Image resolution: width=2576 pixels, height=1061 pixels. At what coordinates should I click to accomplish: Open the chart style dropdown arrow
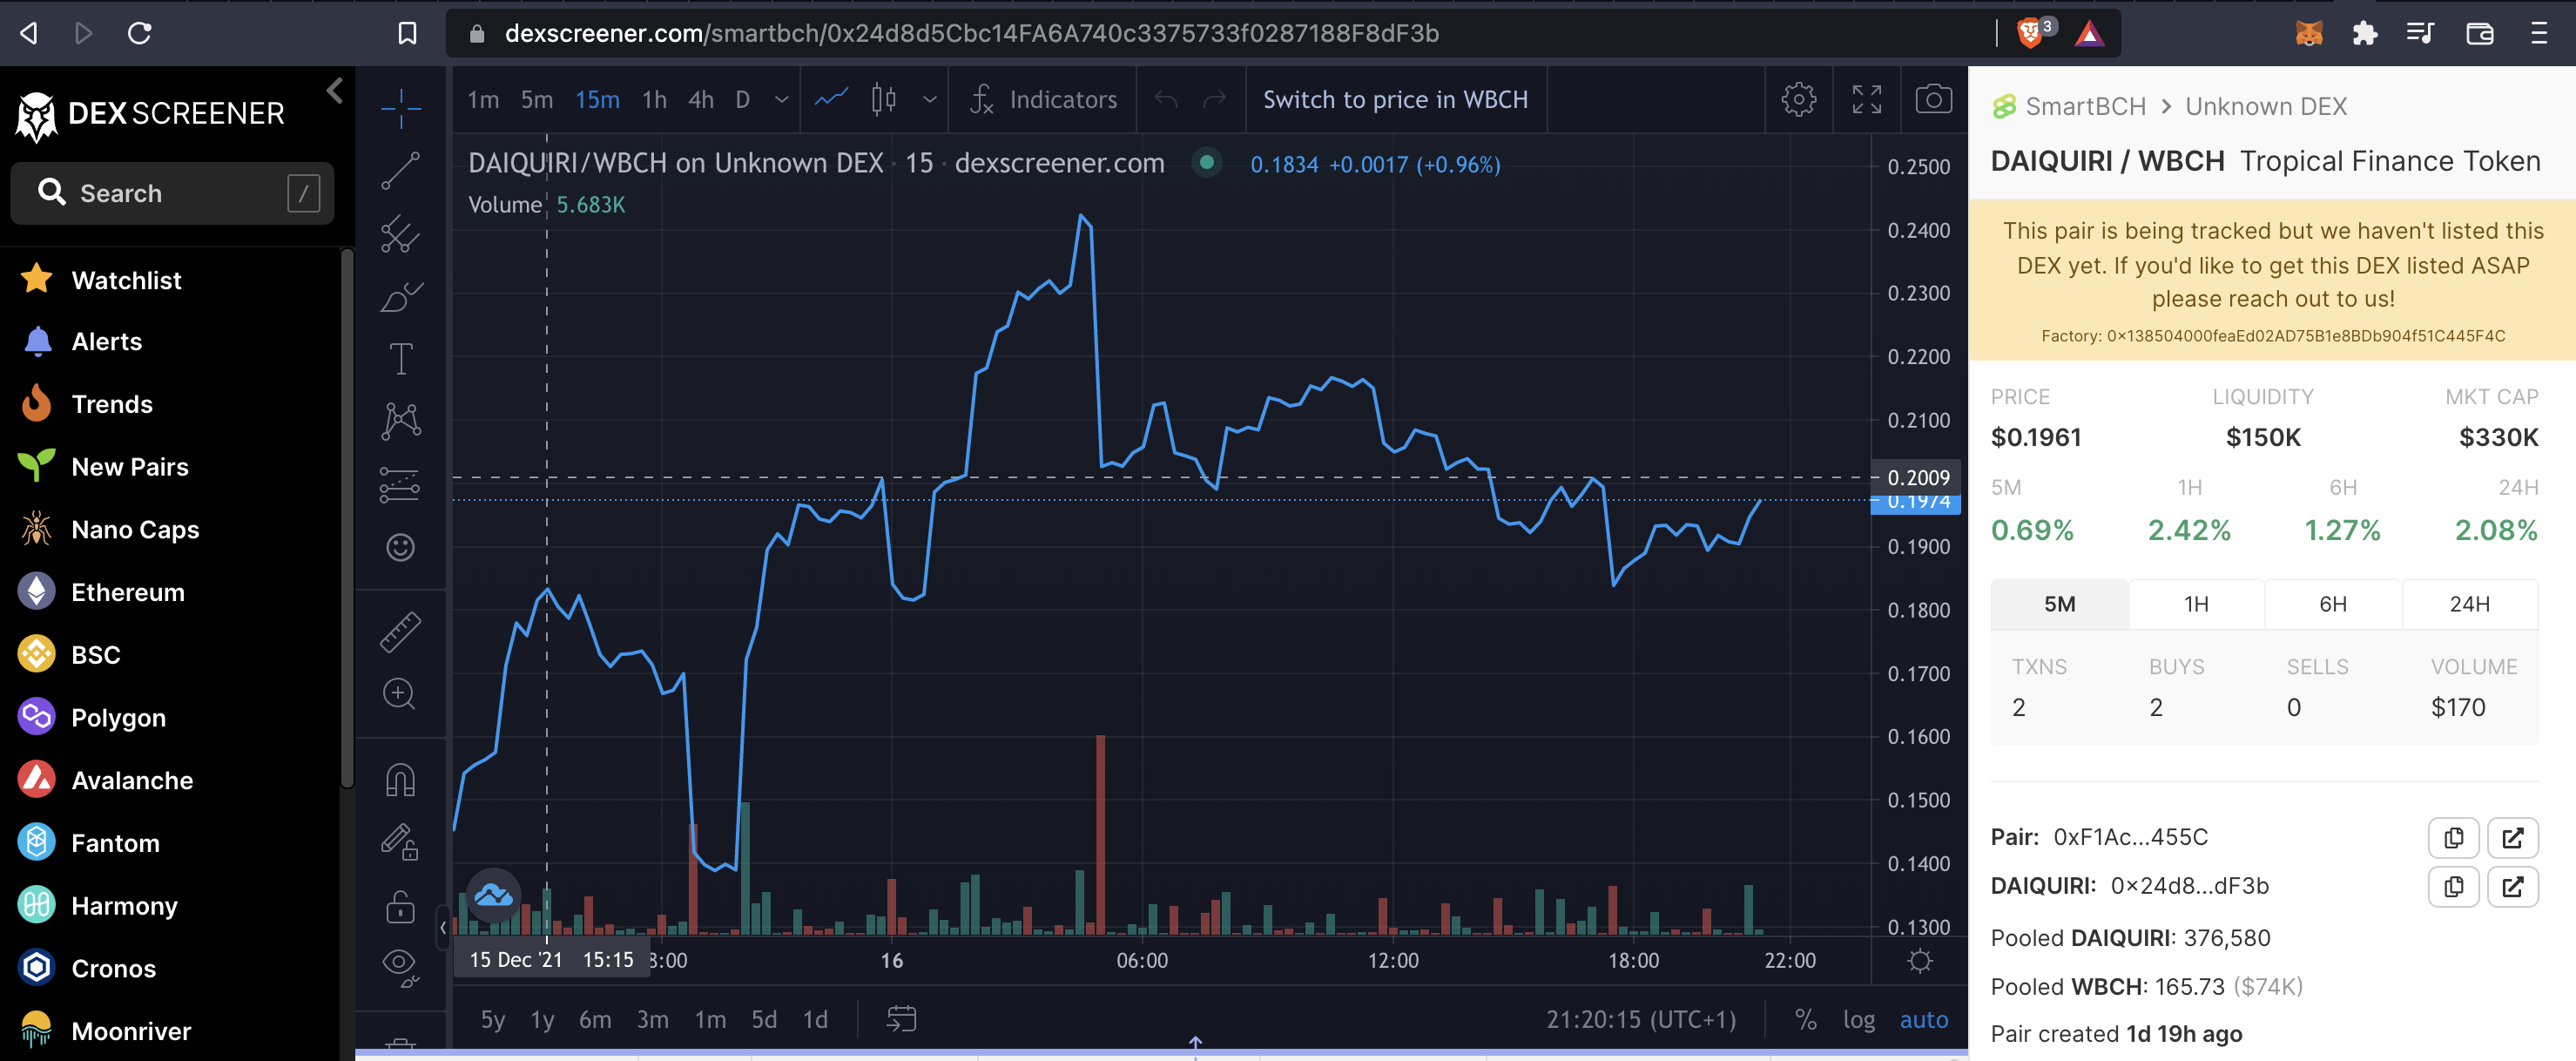point(929,100)
